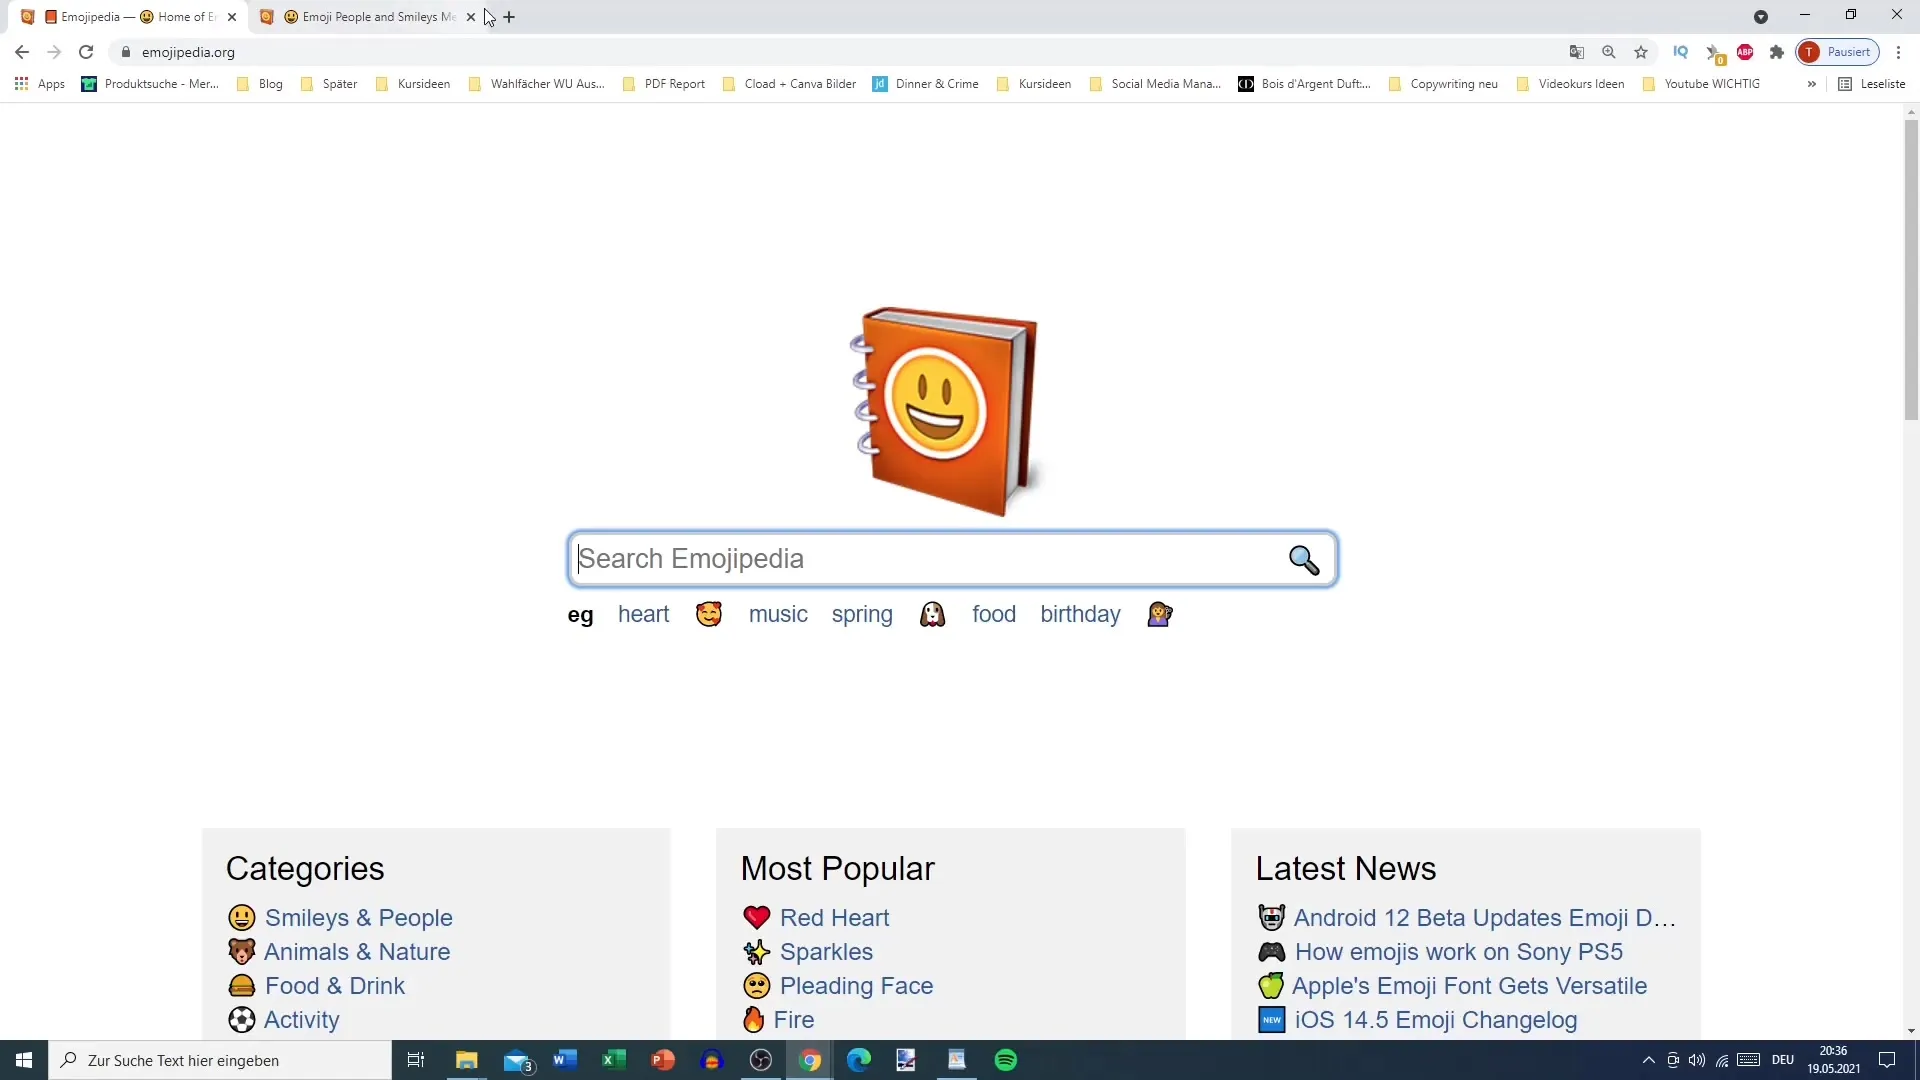The height and width of the screenshot is (1080, 1920).
Task: Open the Animals & Nature category link
Action: click(x=357, y=952)
